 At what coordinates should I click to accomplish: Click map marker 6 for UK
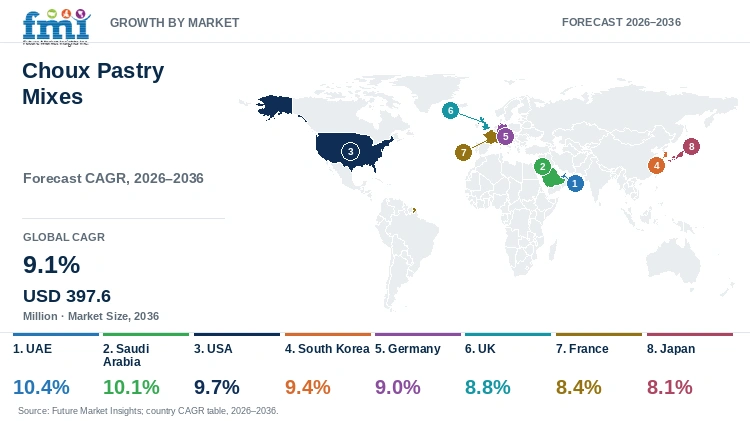(450, 111)
